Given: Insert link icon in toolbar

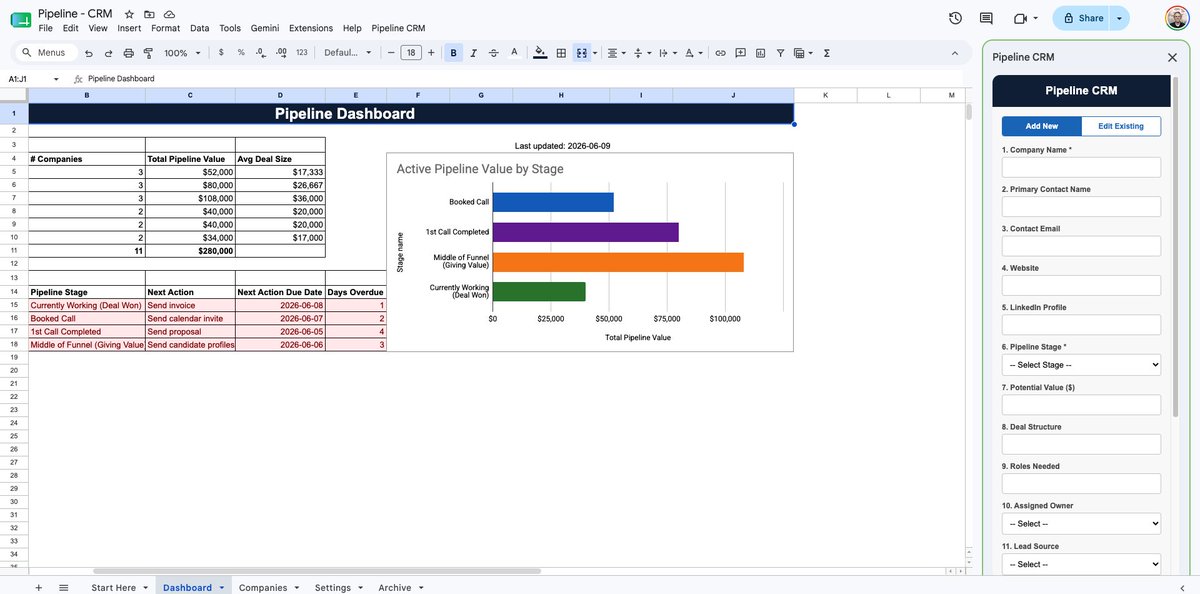Looking at the screenshot, I should point(720,52).
